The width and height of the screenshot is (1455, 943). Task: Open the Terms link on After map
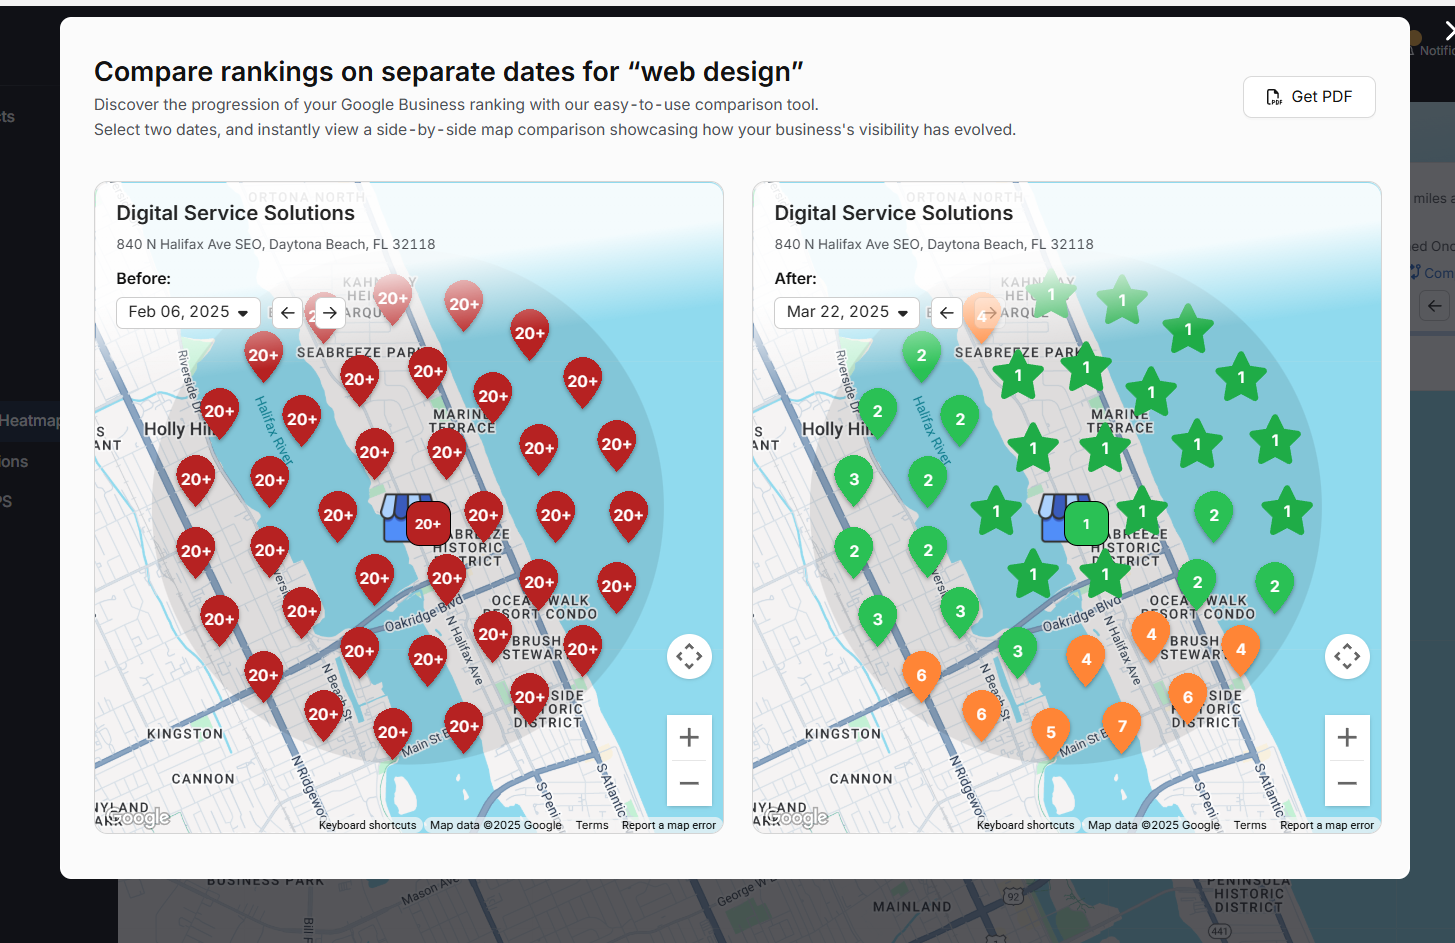(1249, 825)
